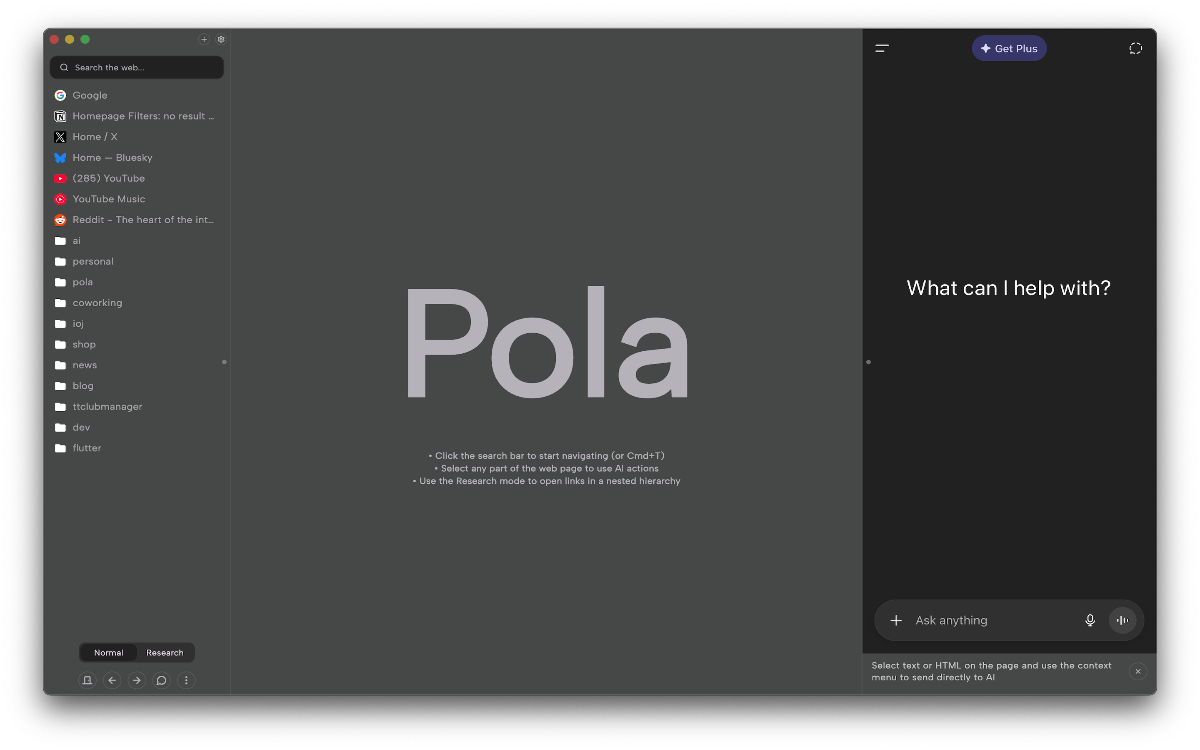Start a temporary chat with dashed circle icon
1200x750 pixels.
(x=1136, y=48)
